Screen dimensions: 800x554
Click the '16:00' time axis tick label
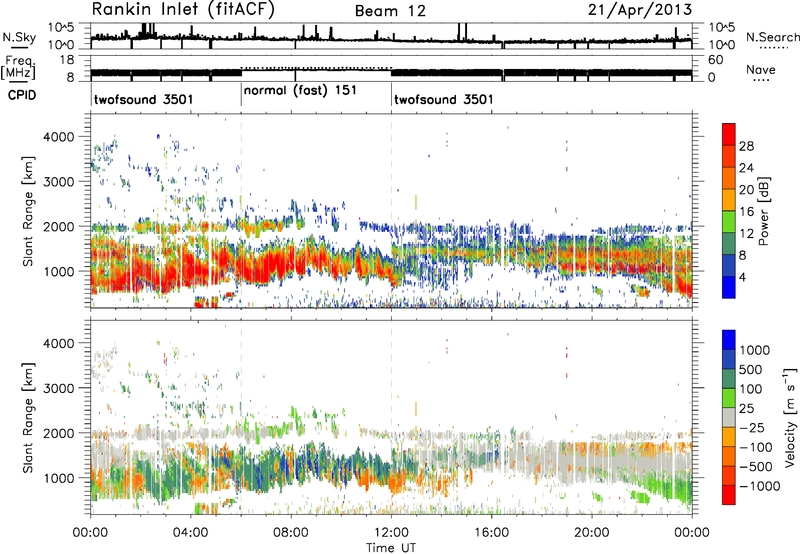[491, 533]
